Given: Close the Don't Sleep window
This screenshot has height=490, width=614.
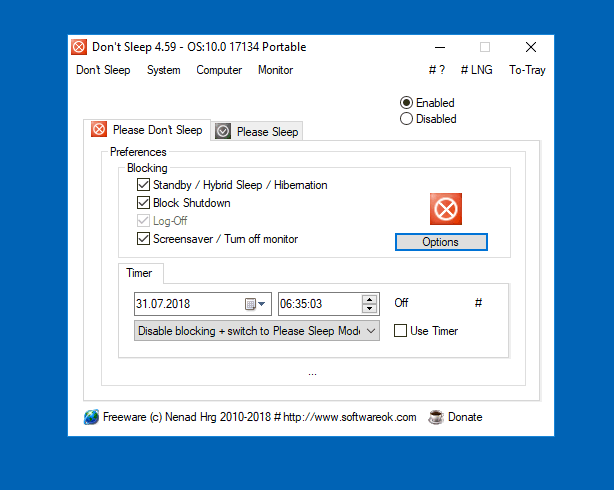Looking at the screenshot, I should (x=531, y=47).
